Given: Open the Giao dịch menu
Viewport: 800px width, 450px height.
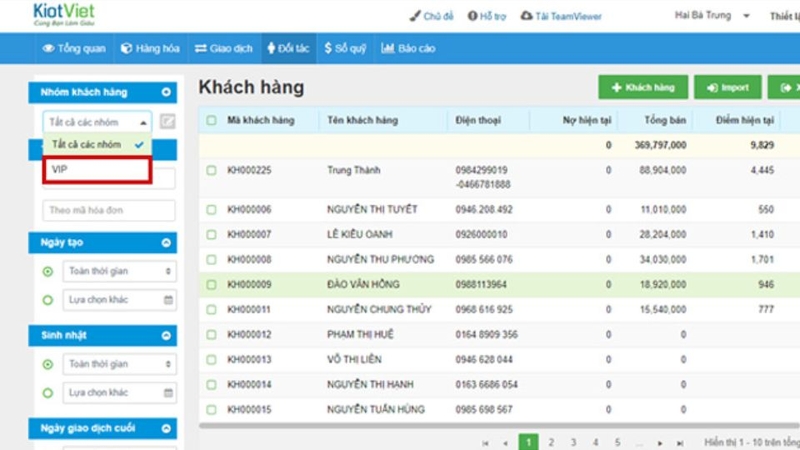Looking at the screenshot, I should (x=223, y=48).
